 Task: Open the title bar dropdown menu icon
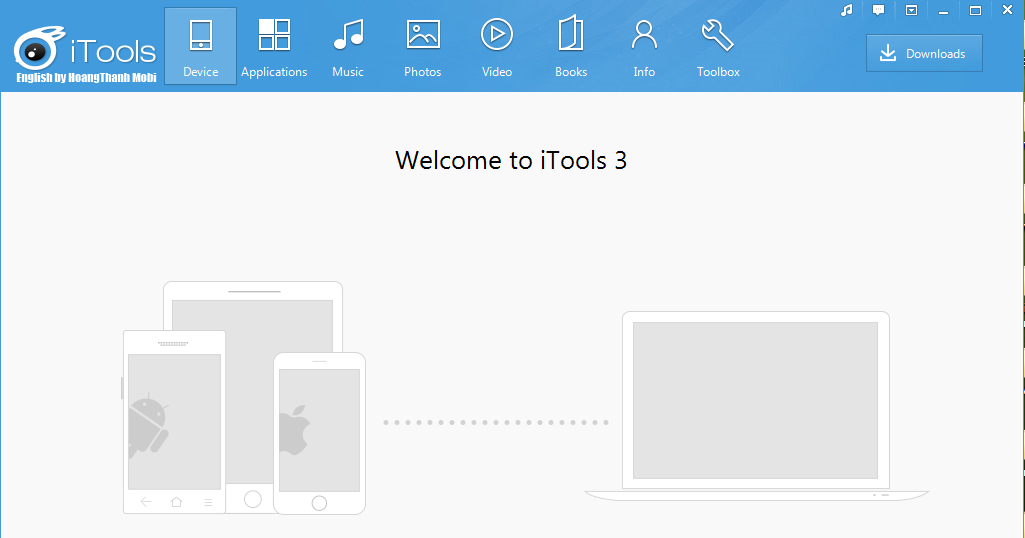(911, 10)
